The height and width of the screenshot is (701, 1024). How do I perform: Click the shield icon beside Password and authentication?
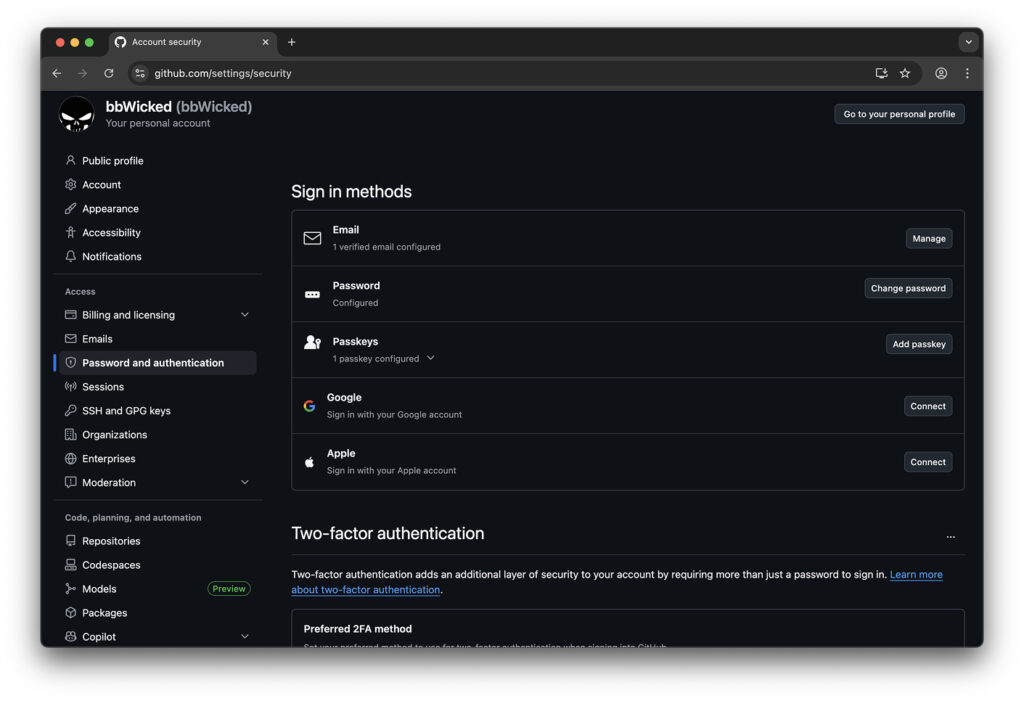point(71,362)
